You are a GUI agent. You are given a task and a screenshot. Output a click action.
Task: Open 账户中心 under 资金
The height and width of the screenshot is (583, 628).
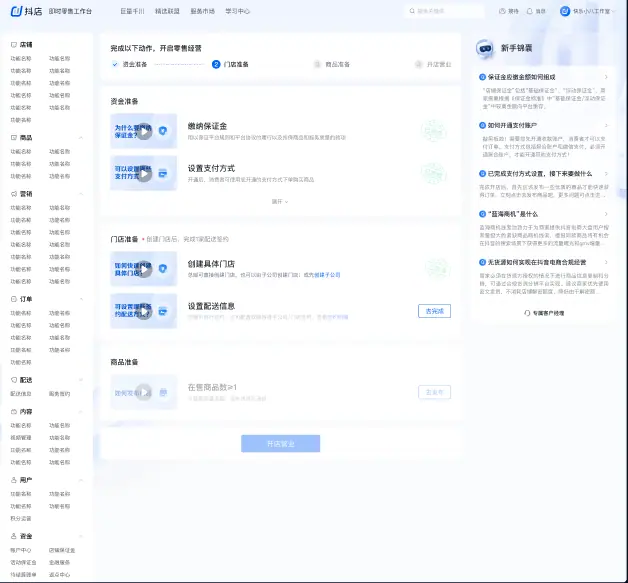(21, 550)
